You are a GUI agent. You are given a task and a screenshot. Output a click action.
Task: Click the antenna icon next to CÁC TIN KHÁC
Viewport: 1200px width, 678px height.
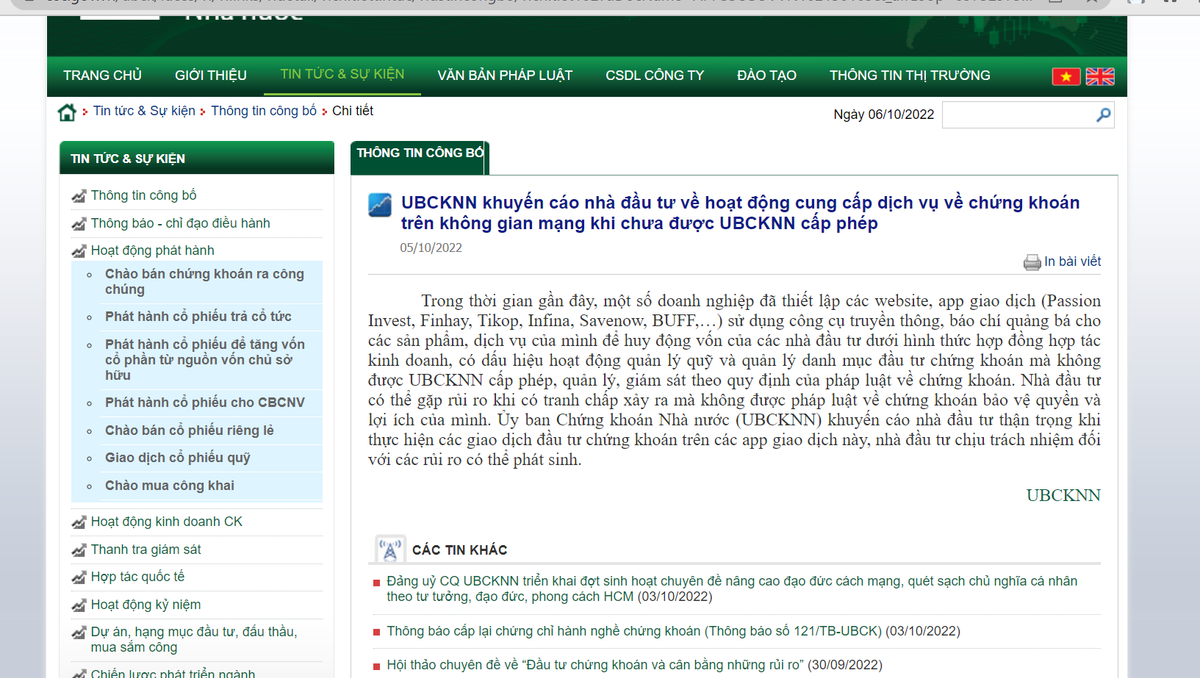click(x=389, y=548)
